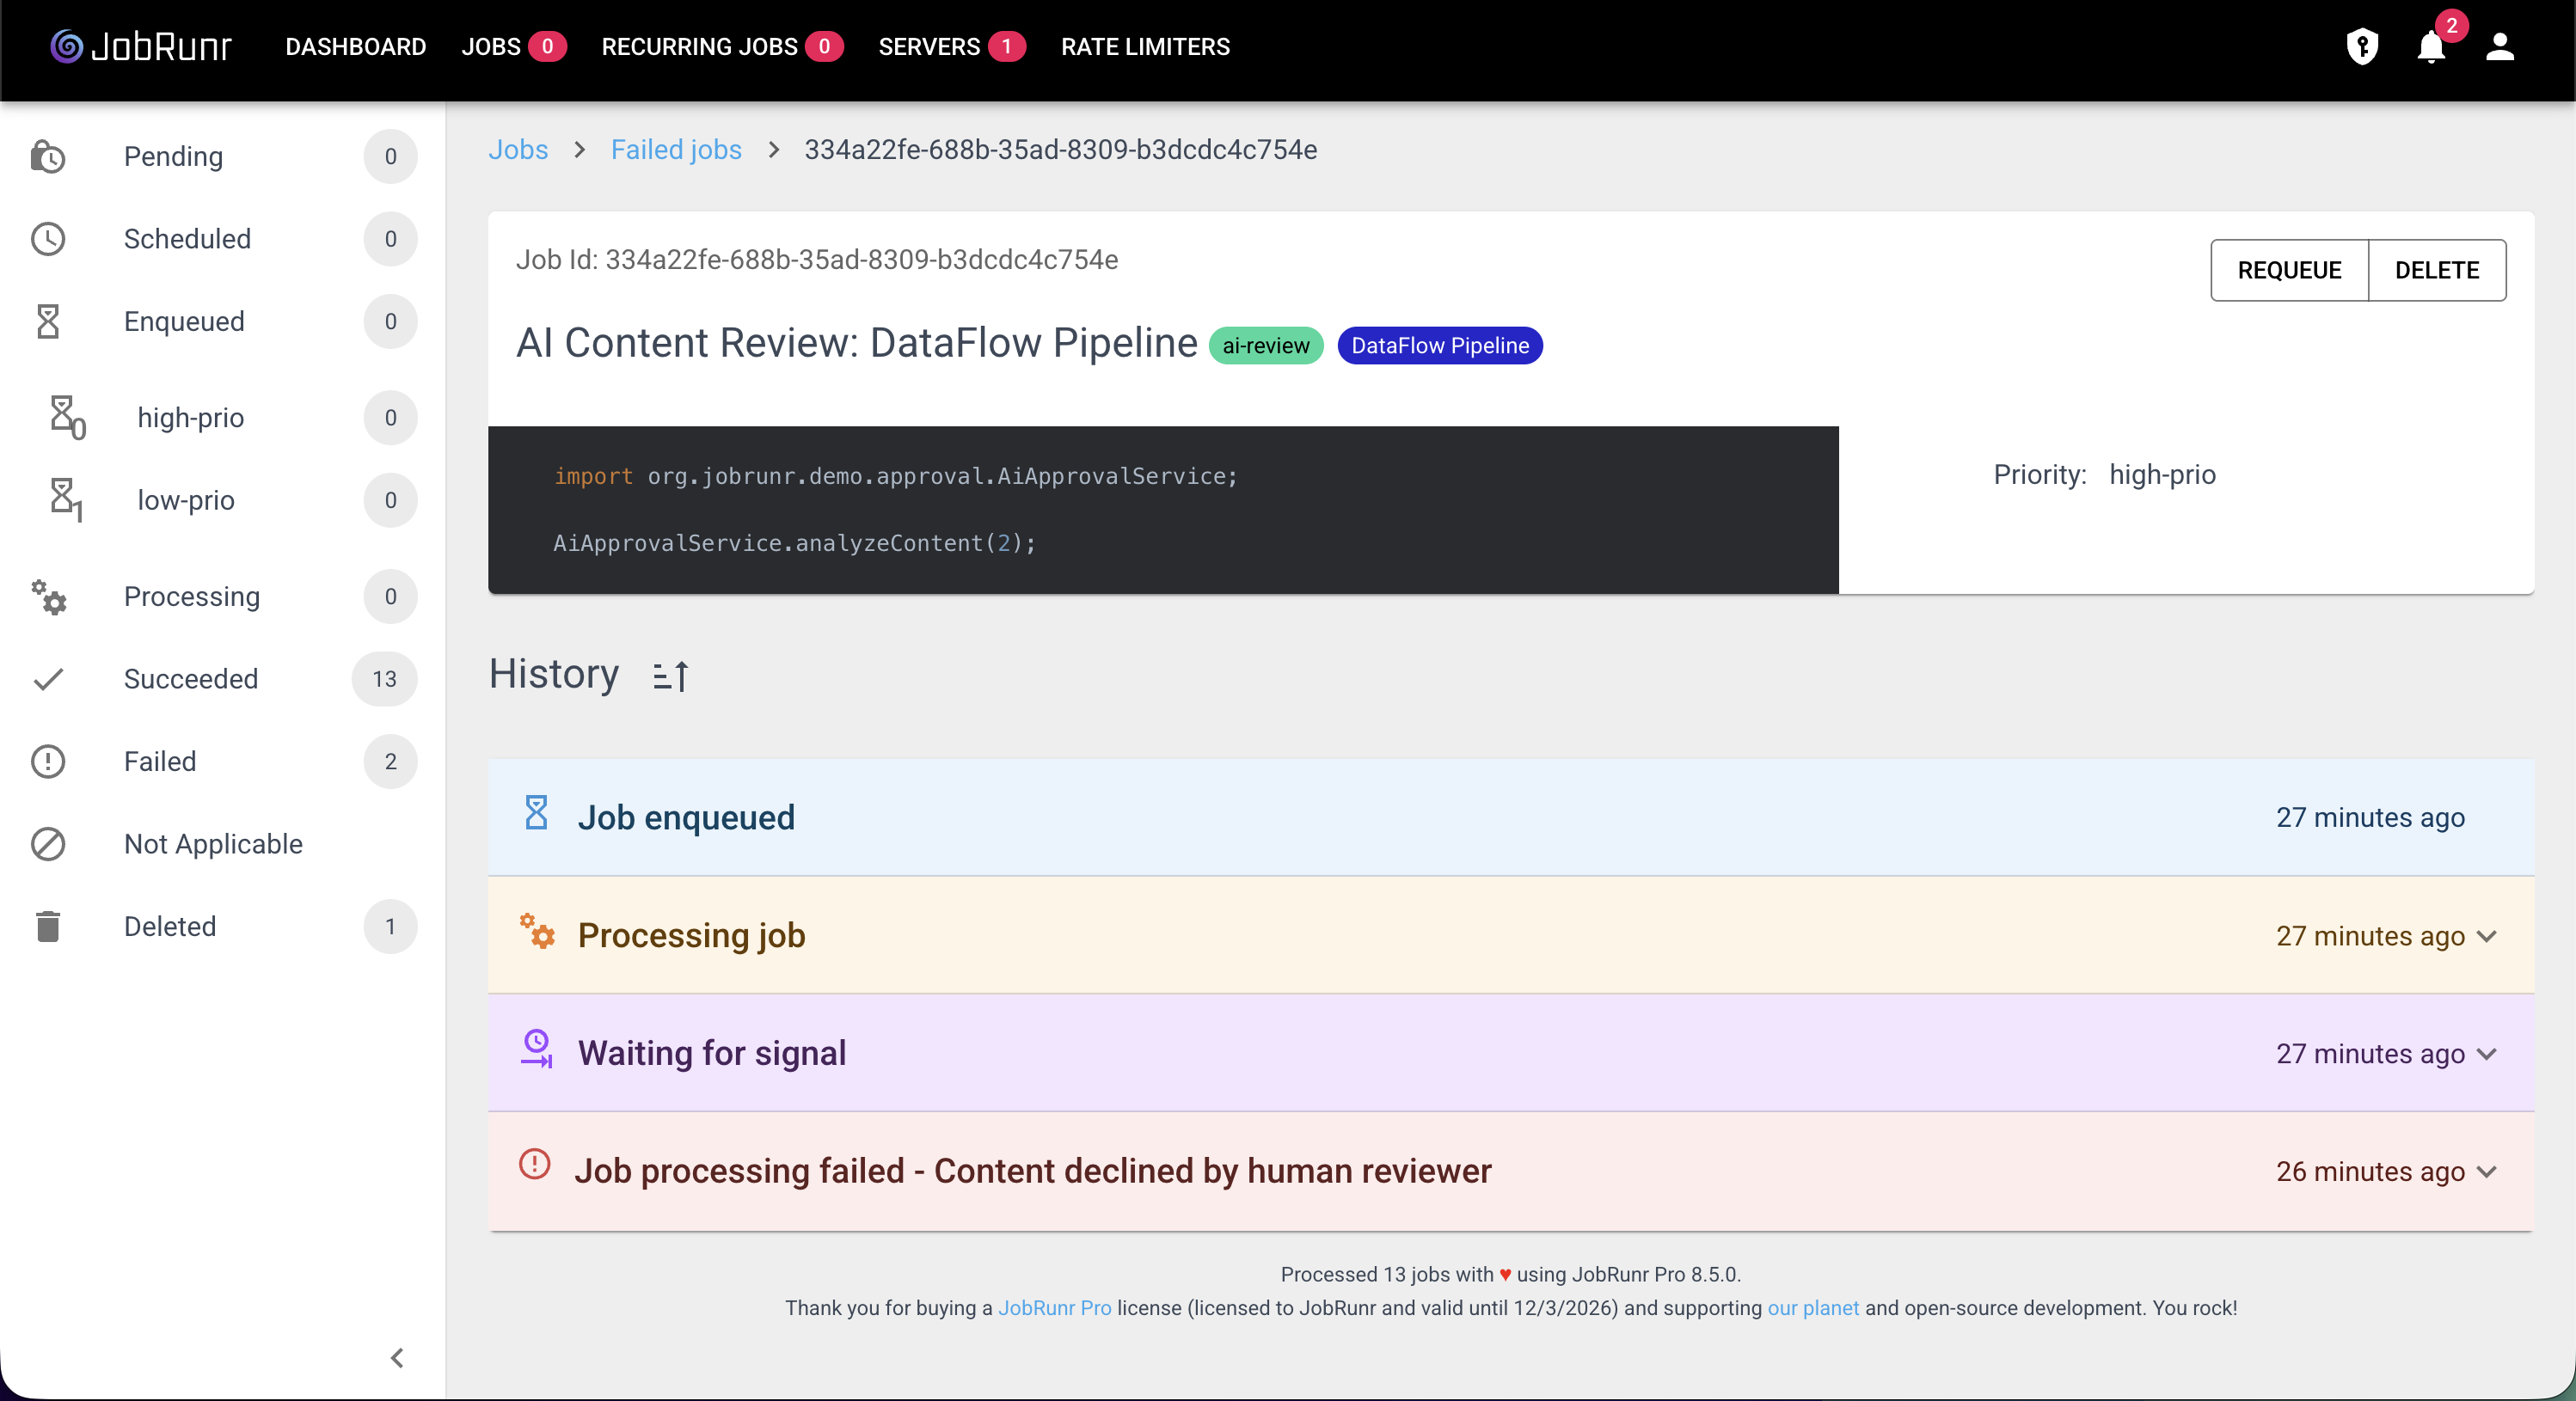The width and height of the screenshot is (2576, 1401).
Task: Collapse the sidebar with the chevron
Action: coord(397,1357)
